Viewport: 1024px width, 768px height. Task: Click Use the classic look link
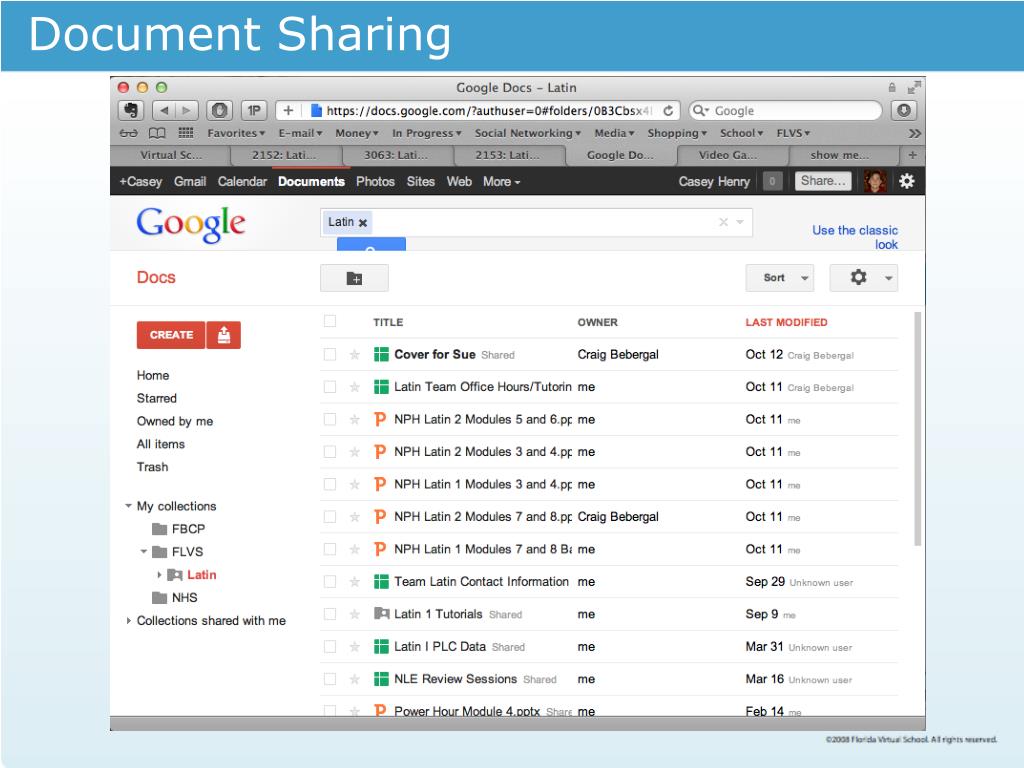coord(855,238)
